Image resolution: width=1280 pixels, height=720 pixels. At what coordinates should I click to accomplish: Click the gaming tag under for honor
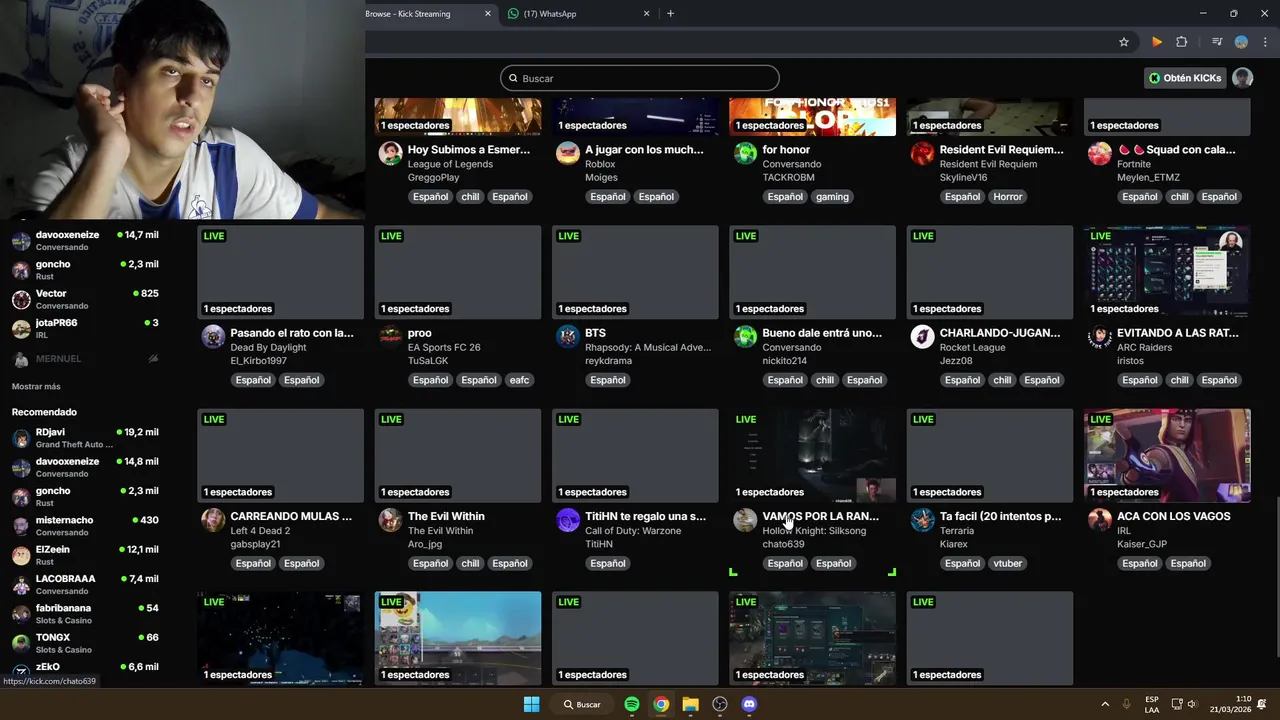(832, 197)
